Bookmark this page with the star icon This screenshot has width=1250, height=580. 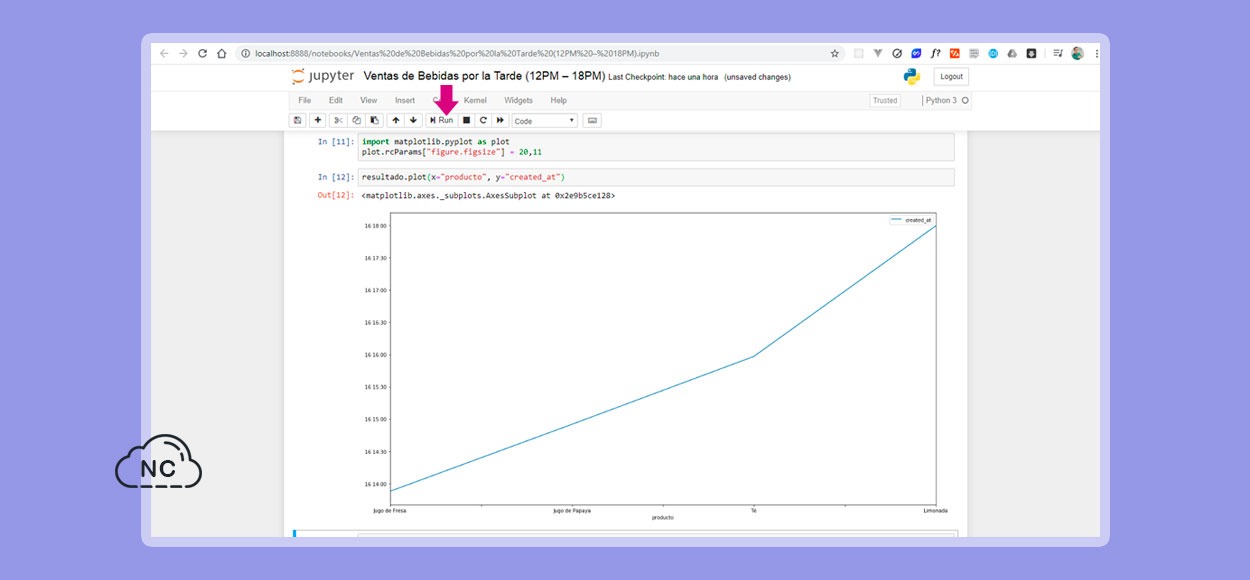click(x=835, y=53)
